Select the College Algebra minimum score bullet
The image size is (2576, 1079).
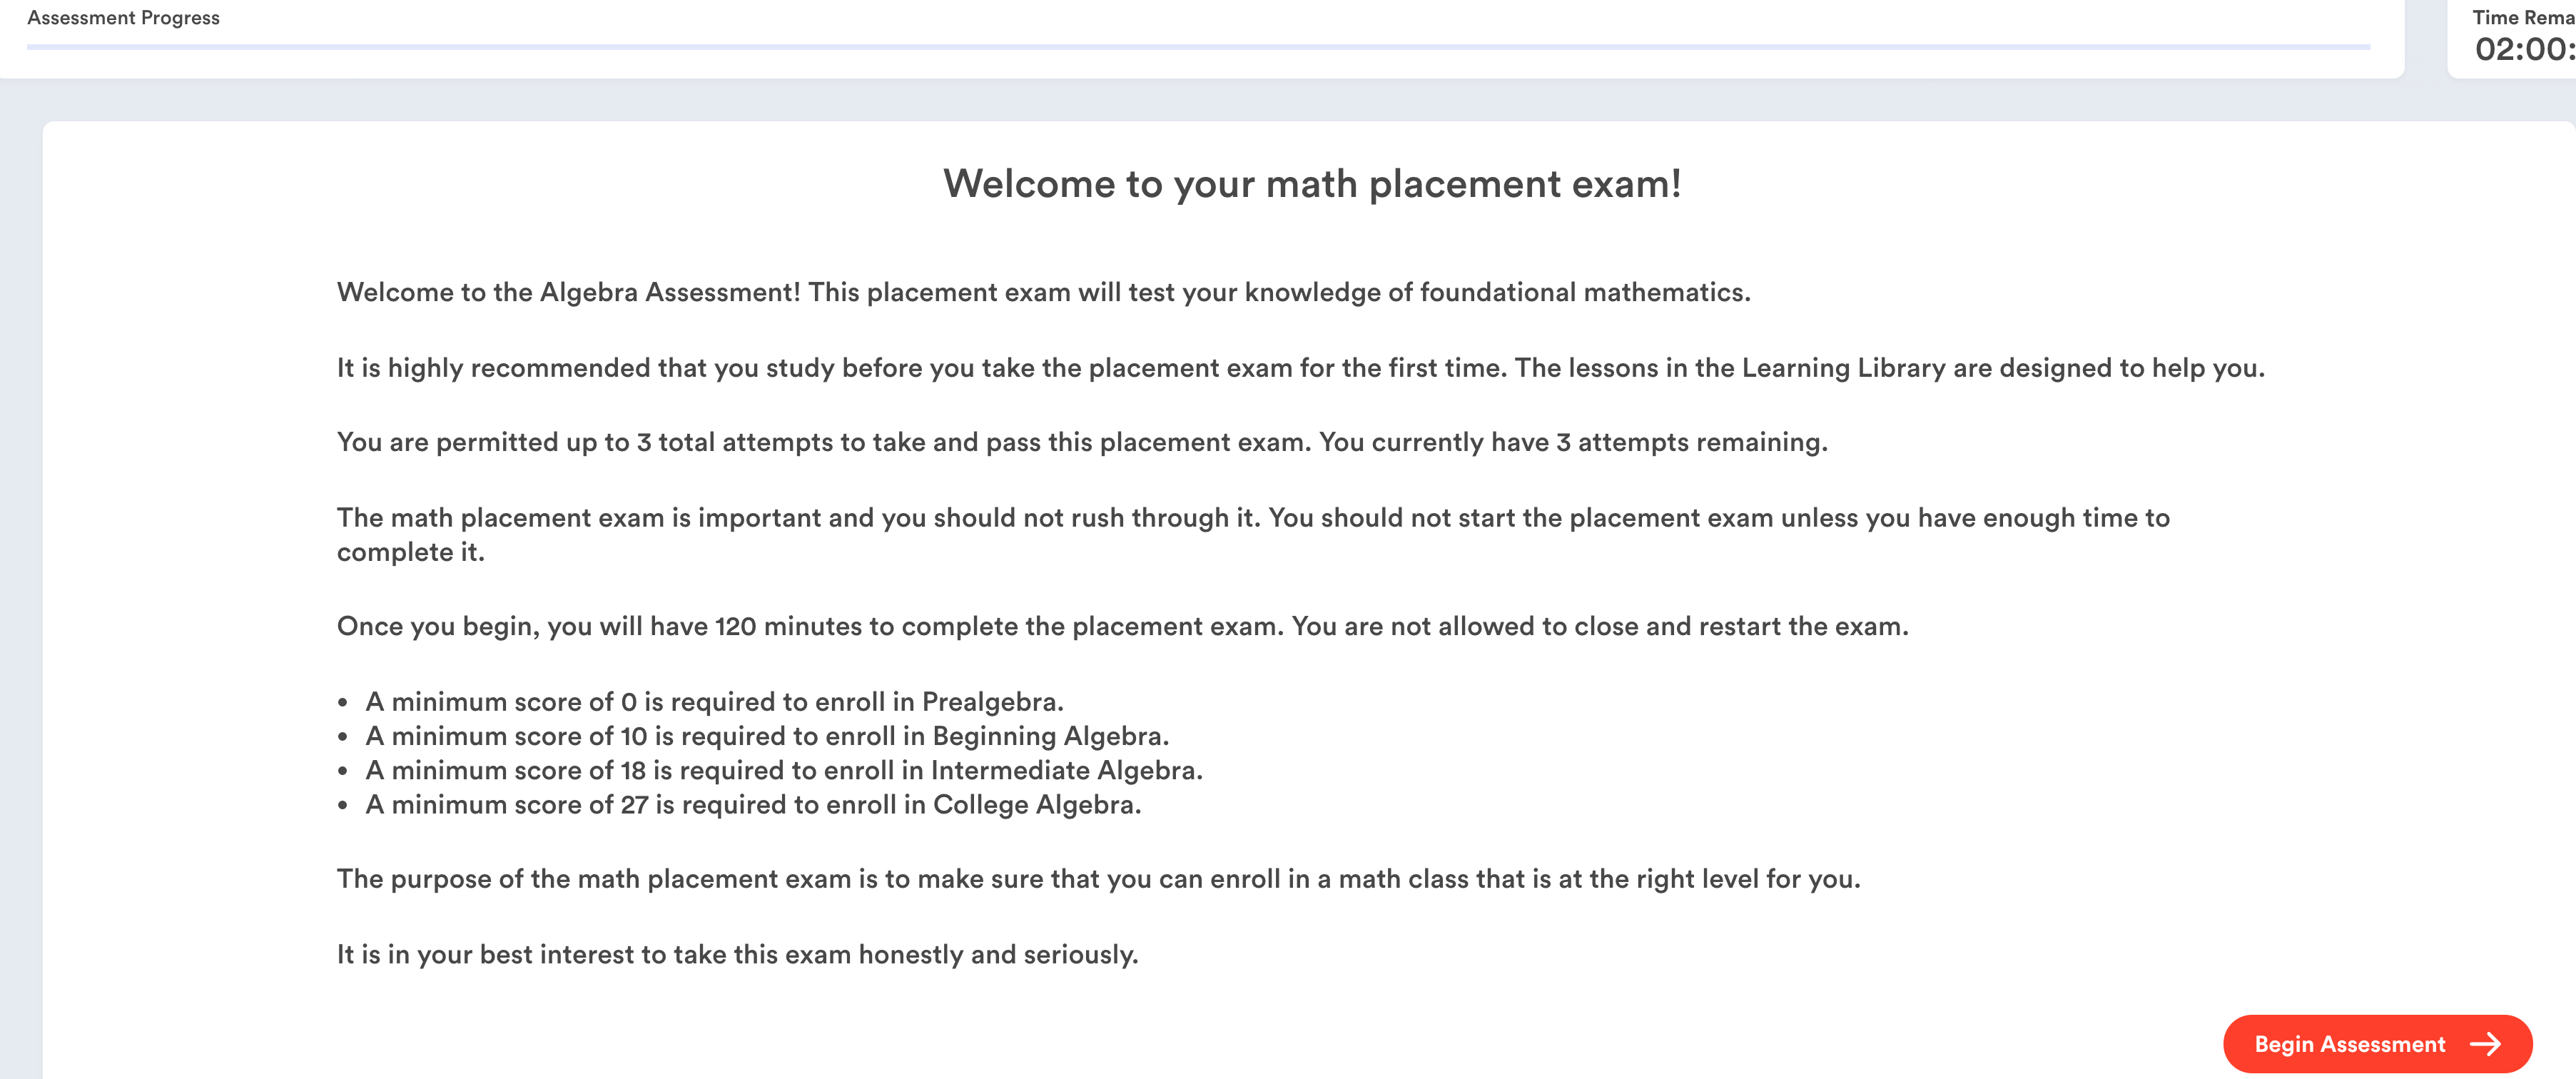753,805
